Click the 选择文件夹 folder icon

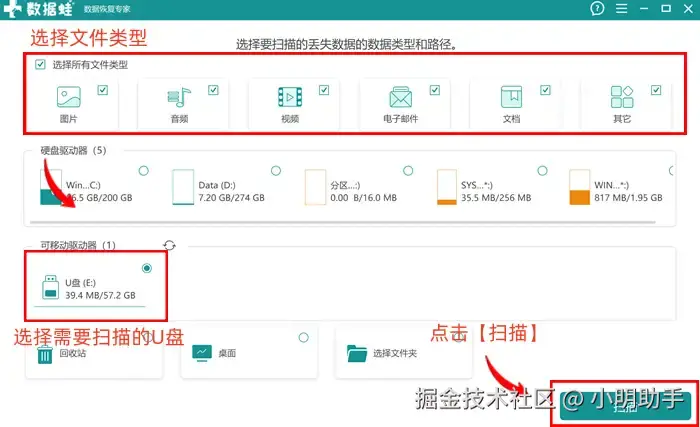[357, 353]
